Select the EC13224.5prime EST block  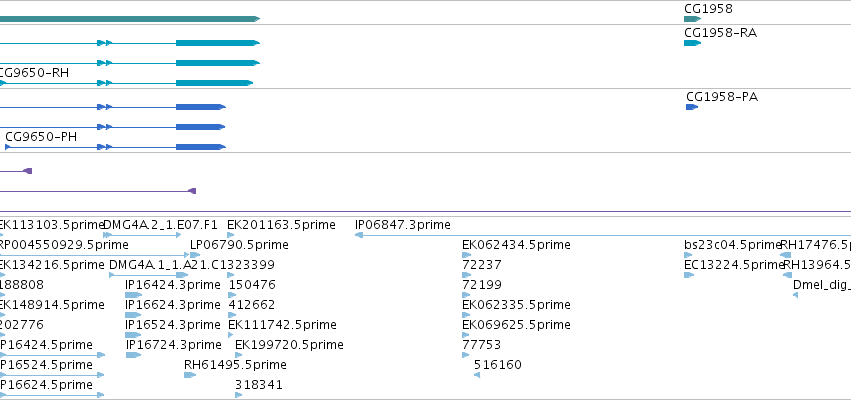(689, 275)
